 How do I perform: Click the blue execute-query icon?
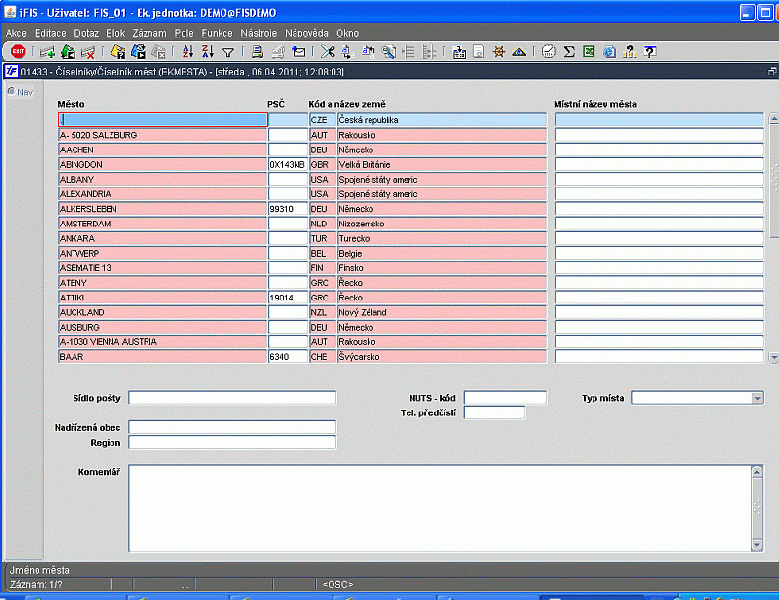tap(138, 52)
